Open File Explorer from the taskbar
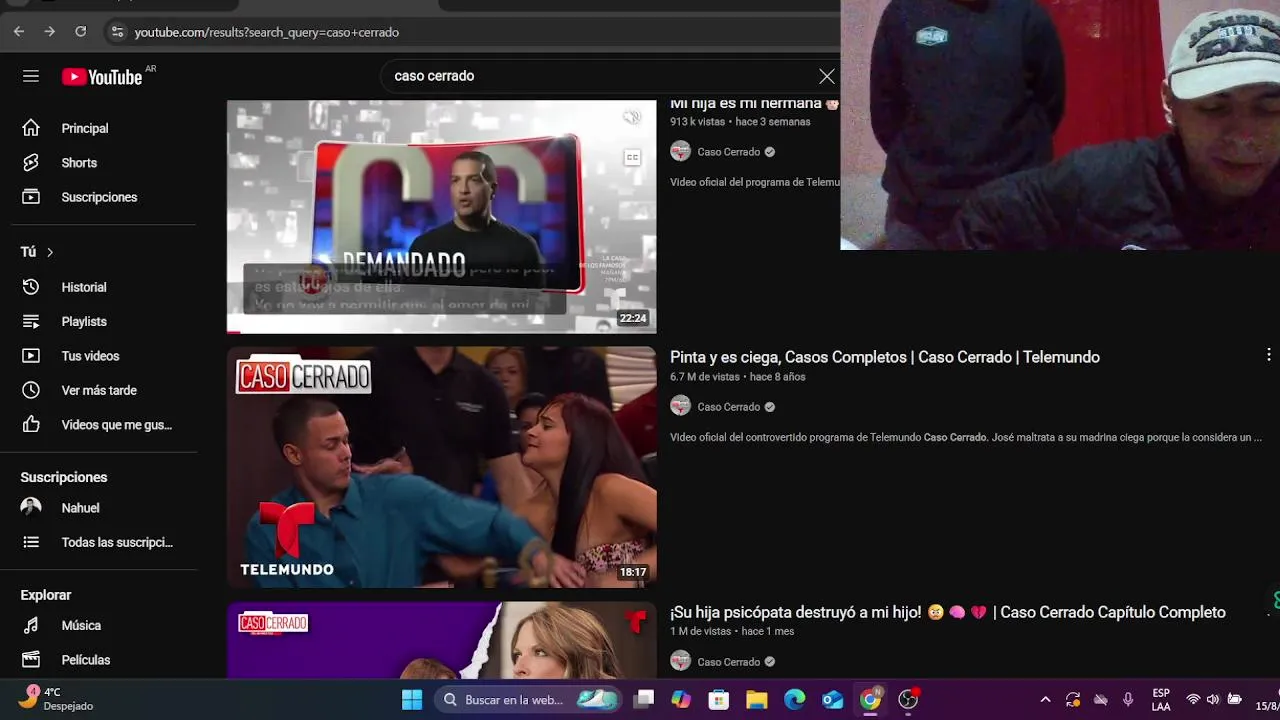Viewport: 1280px width, 720px height. coord(757,699)
